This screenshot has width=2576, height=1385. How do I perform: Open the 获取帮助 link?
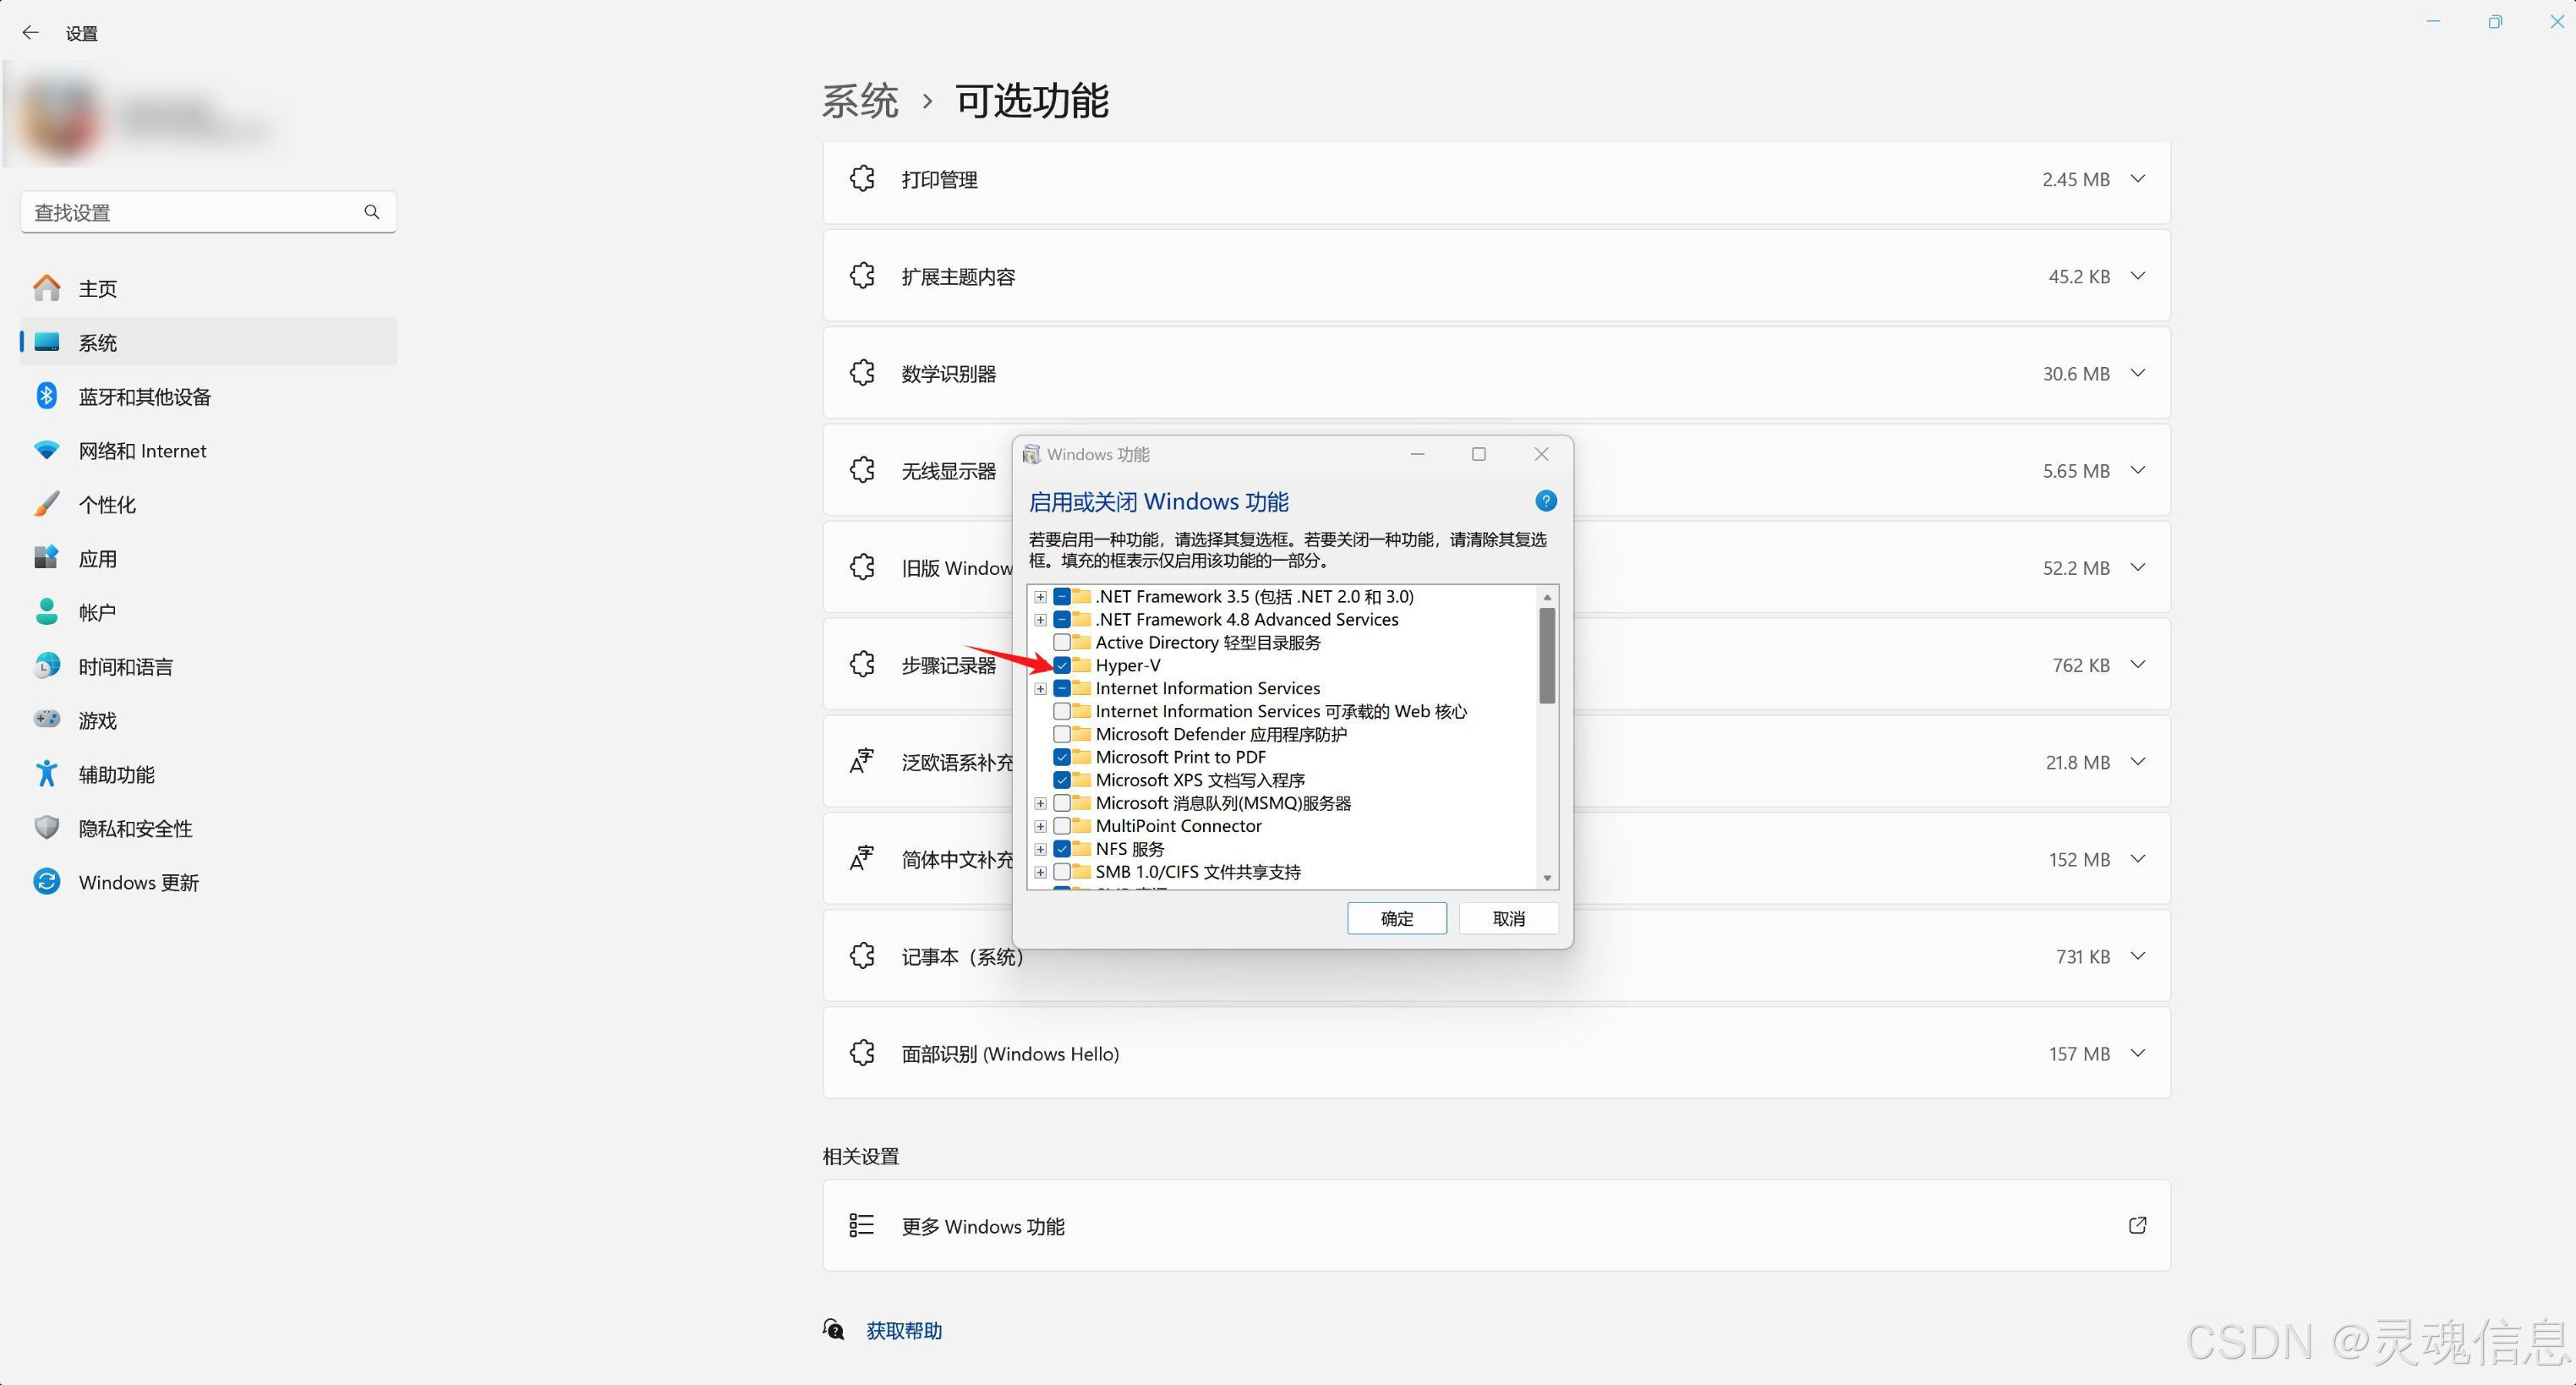click(x=903, y=1330)
